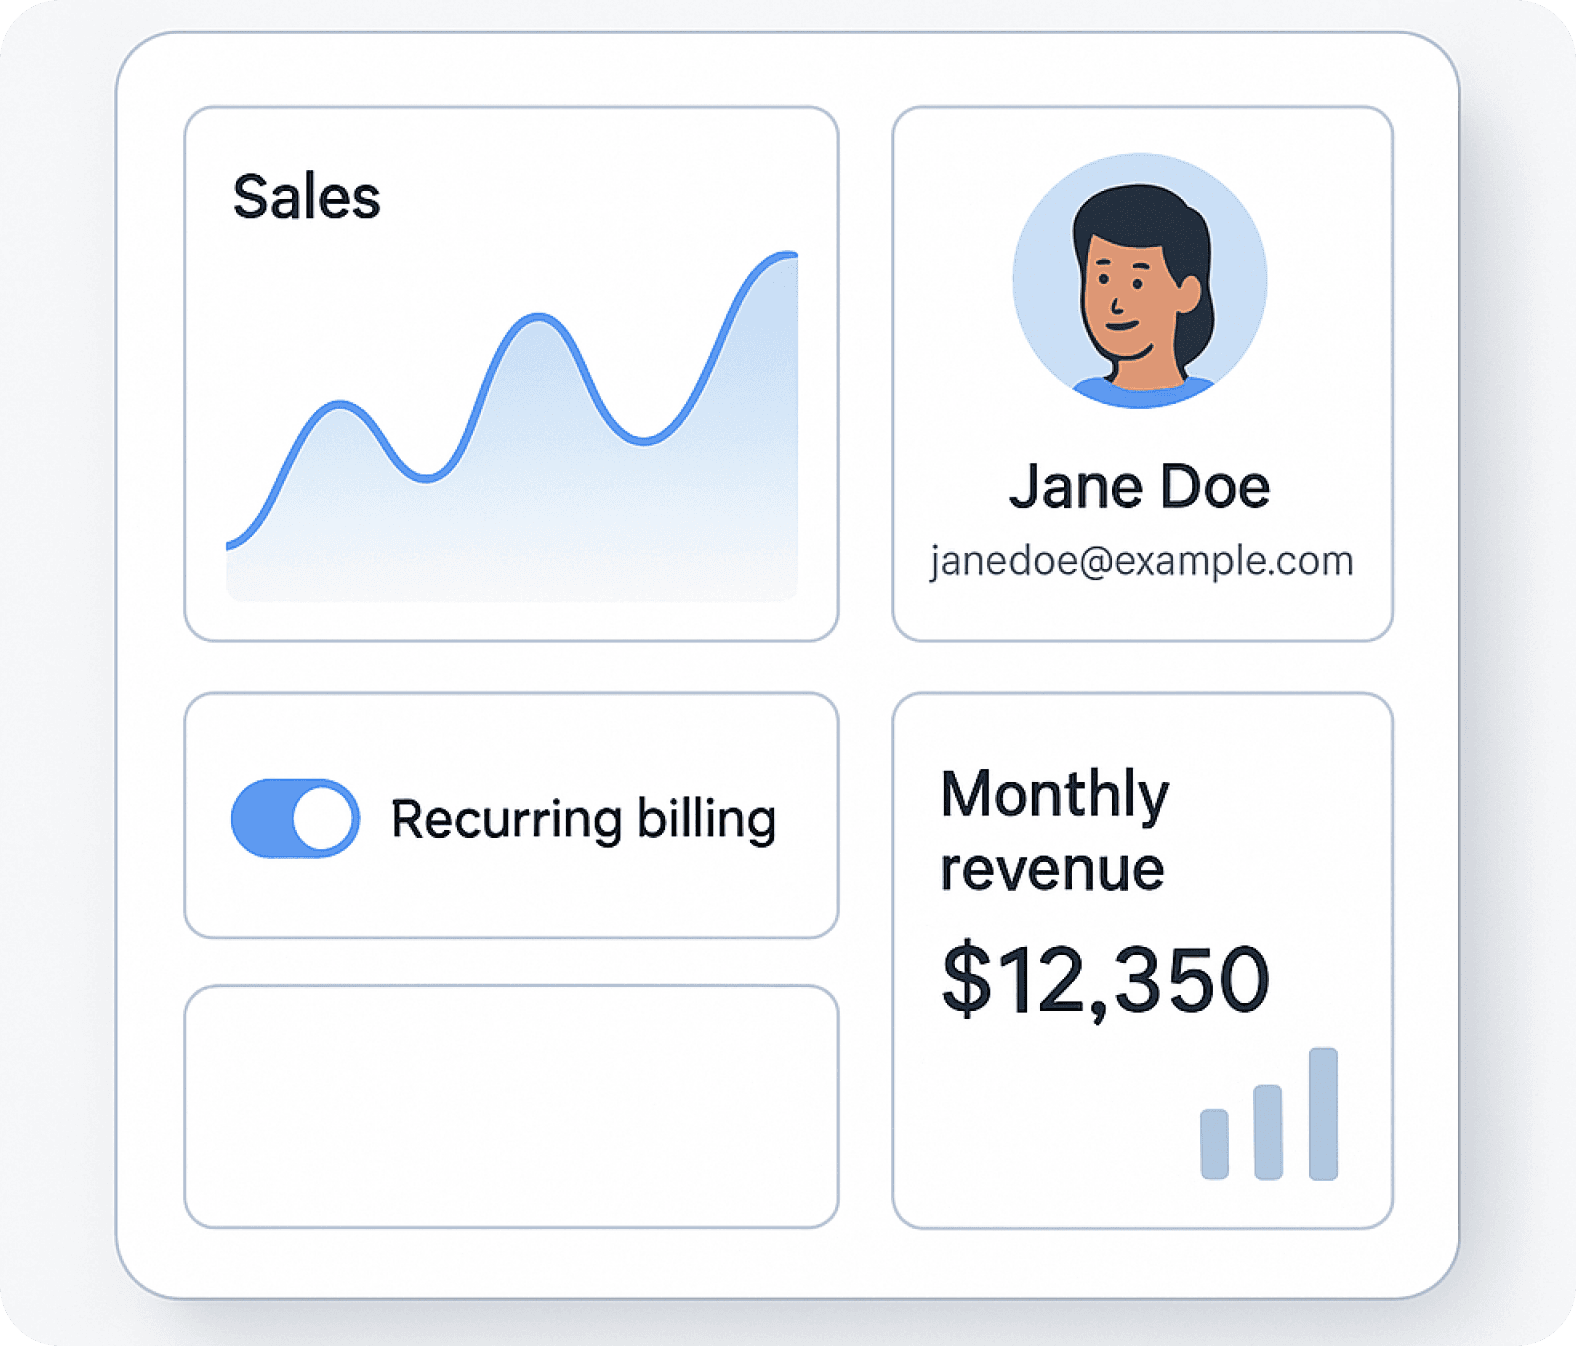This screenshot has width=1576, height=1346.
Task: Disable the Recurring billing toggle
Action: [x=295, y=818]
